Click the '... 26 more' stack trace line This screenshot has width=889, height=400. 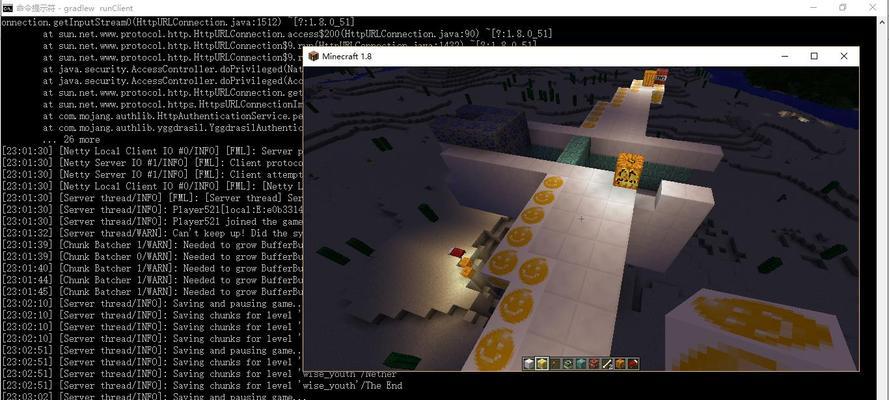click(71, 139)
